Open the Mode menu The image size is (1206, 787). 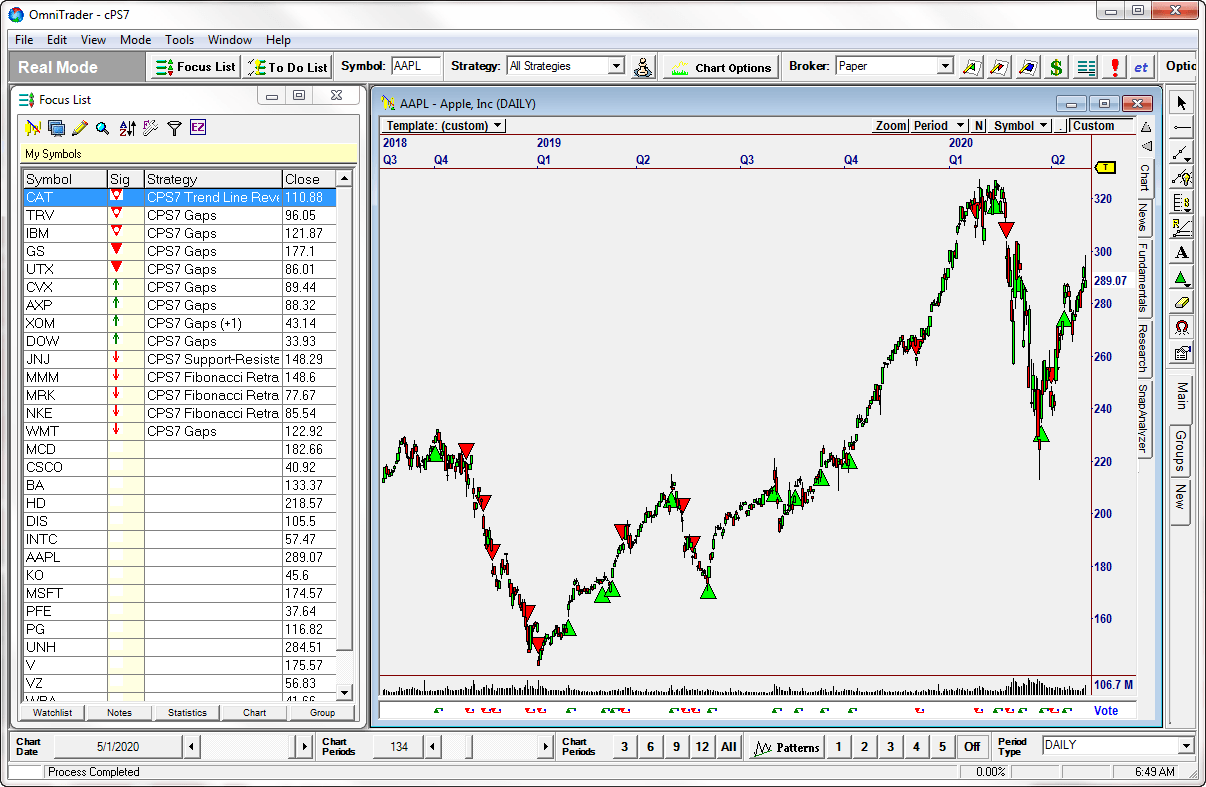pyautogui.click(x=135, y=40)
